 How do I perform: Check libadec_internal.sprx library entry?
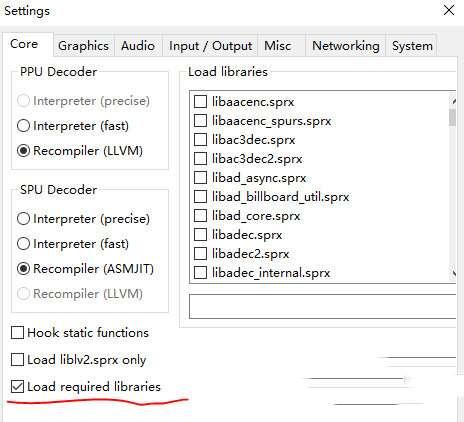(200, 273)
